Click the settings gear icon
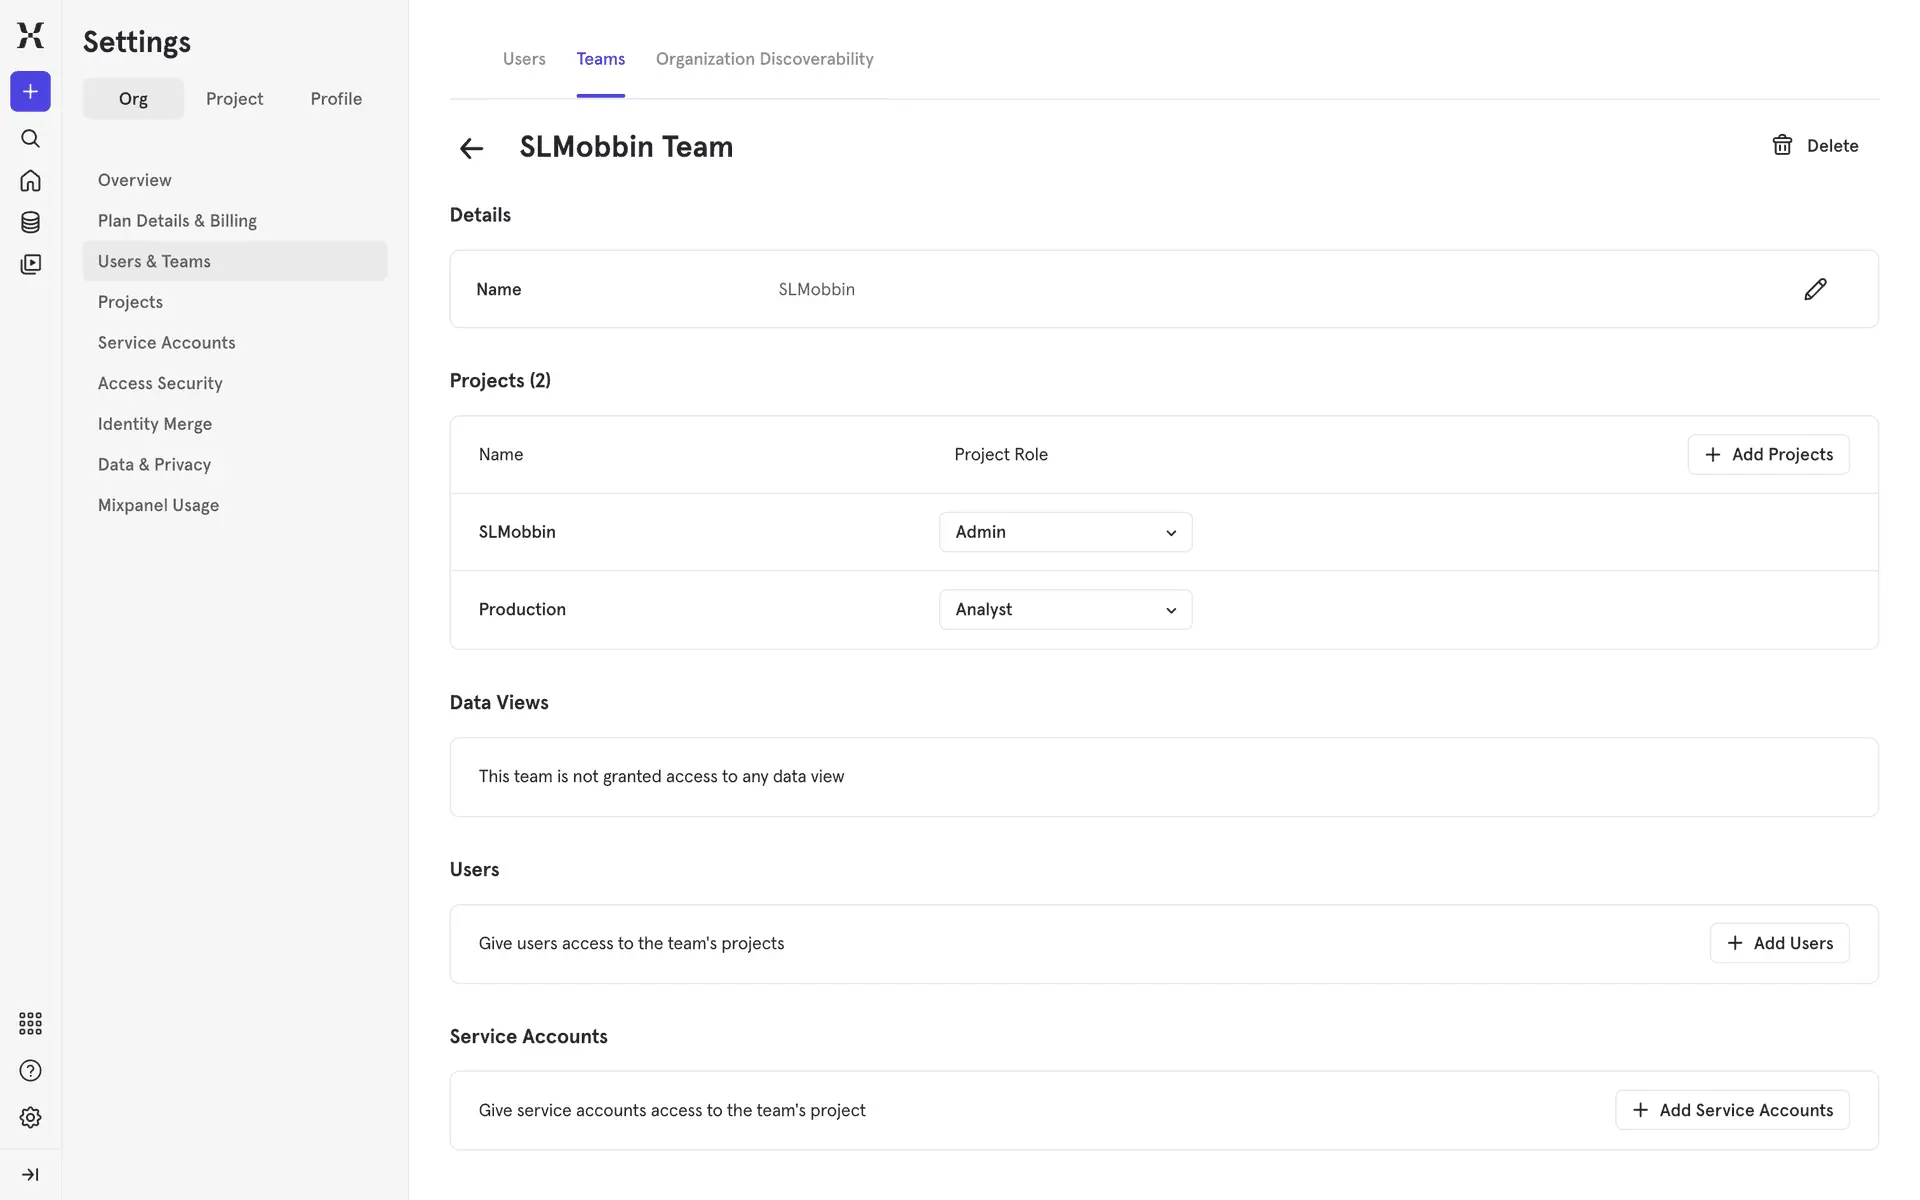 pyautogui.click(x=30, y=1117)
